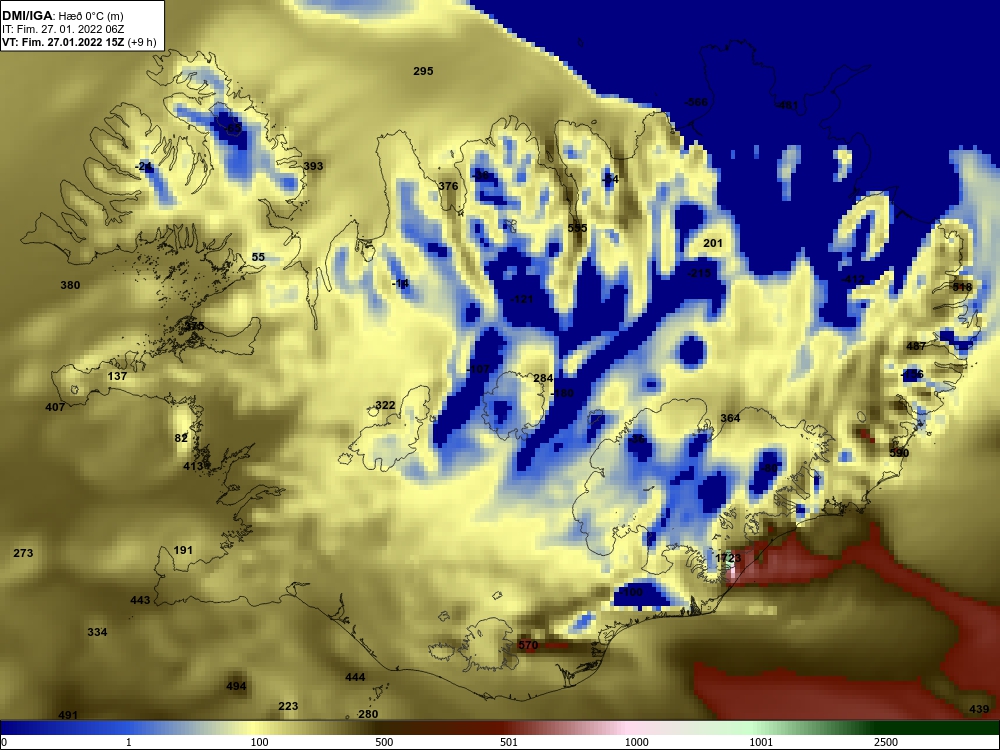Click the 82 height value

181,438
